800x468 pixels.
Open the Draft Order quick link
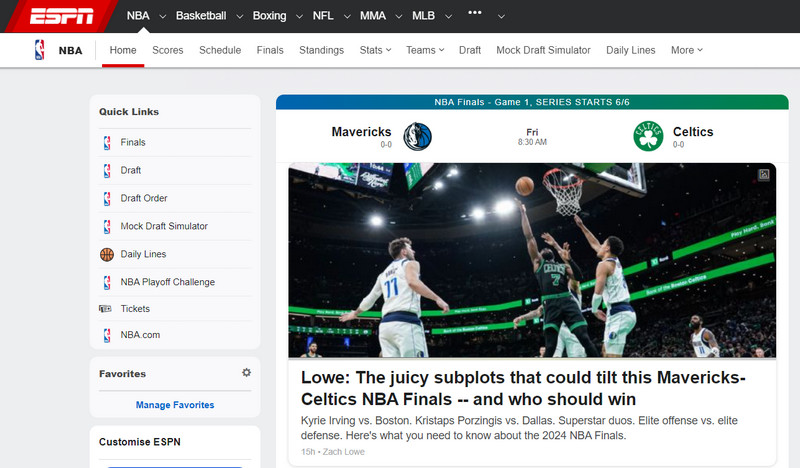tap(144, 198)
